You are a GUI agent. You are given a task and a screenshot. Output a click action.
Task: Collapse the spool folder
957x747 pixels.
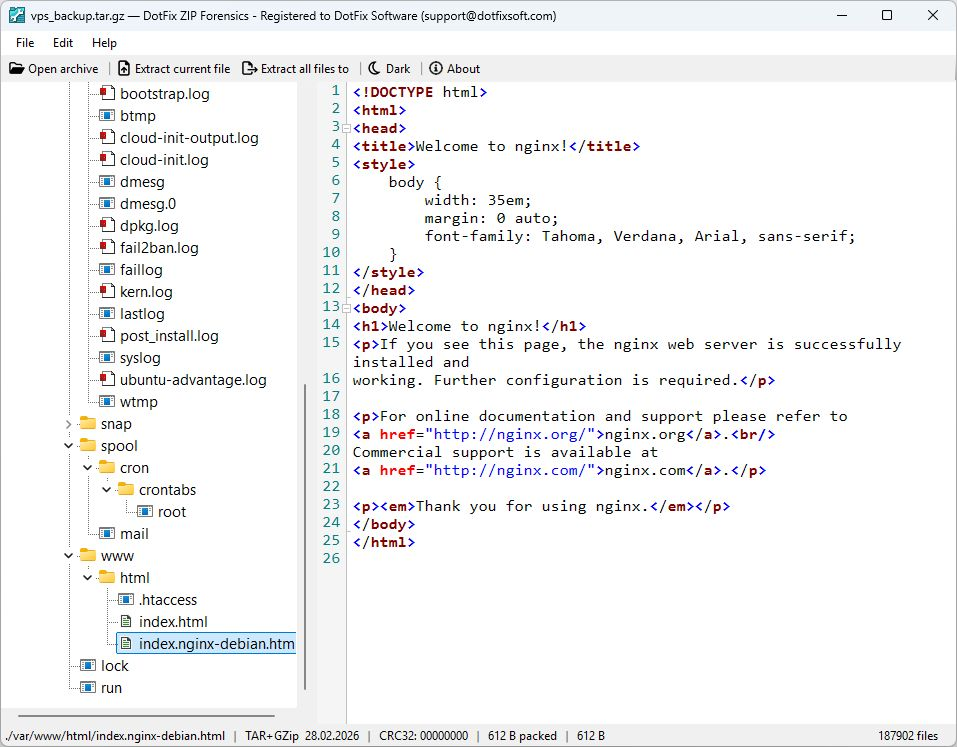(x=68, y=446)
